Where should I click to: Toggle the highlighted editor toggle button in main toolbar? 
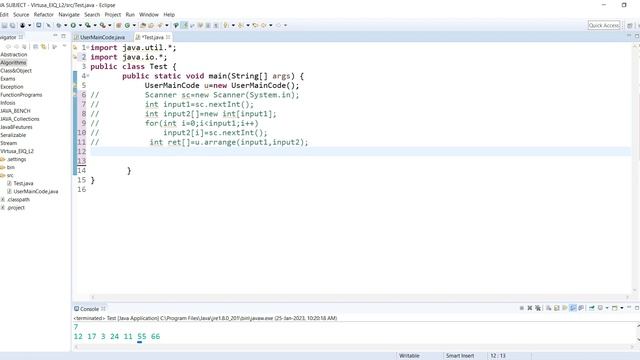(184, 25)
